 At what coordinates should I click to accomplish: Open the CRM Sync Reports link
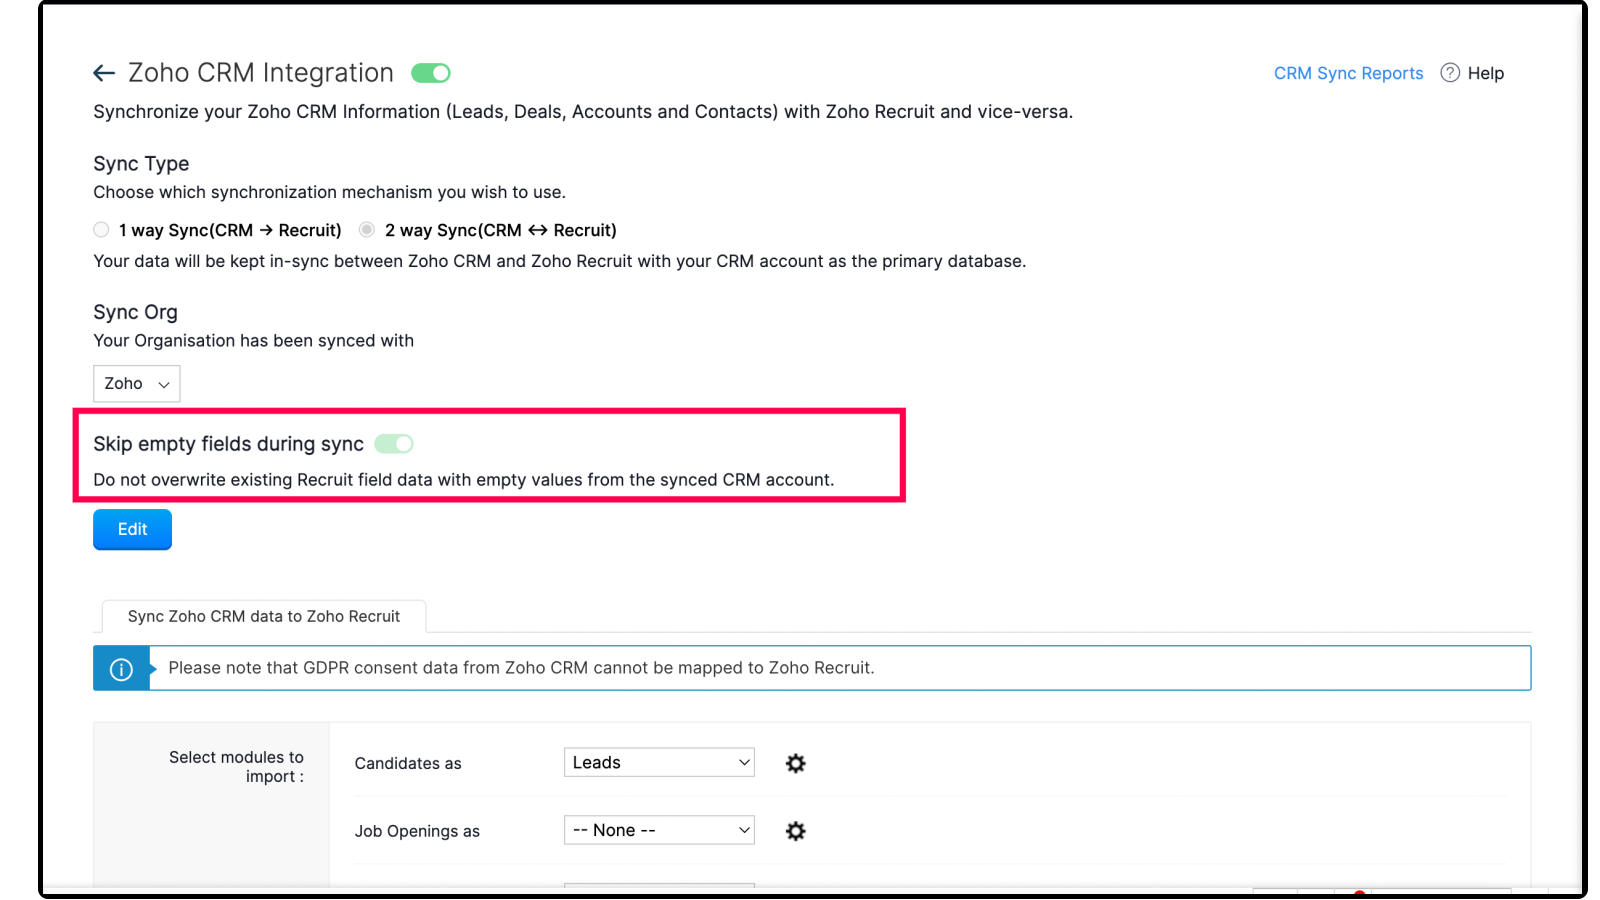(x=1348, y=74)
